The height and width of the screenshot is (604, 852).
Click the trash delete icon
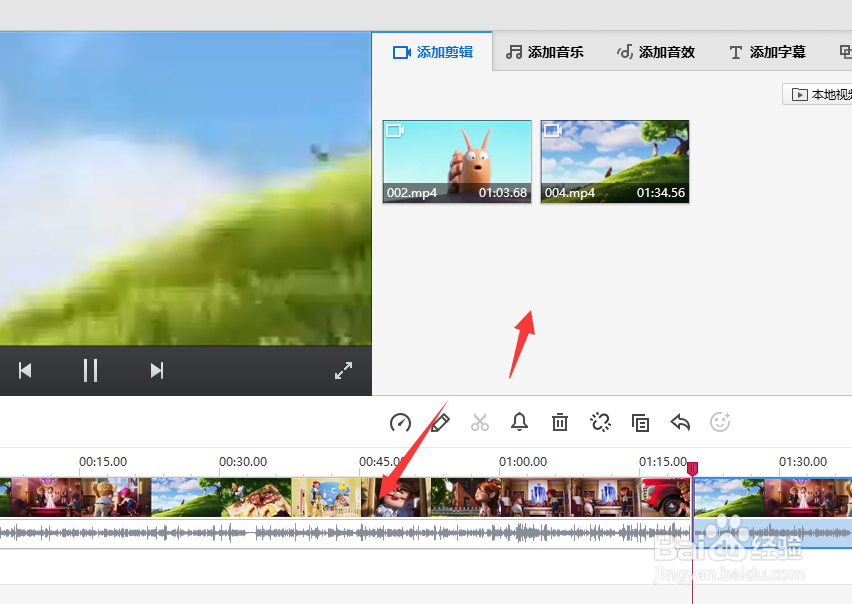[x=560, y=422]
